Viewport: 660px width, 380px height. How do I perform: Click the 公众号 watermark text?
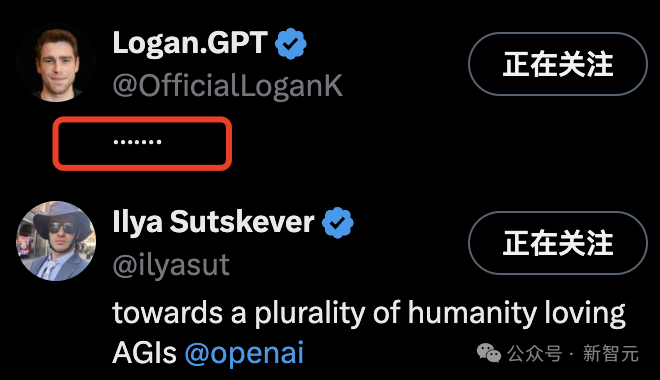pos(535,353)
